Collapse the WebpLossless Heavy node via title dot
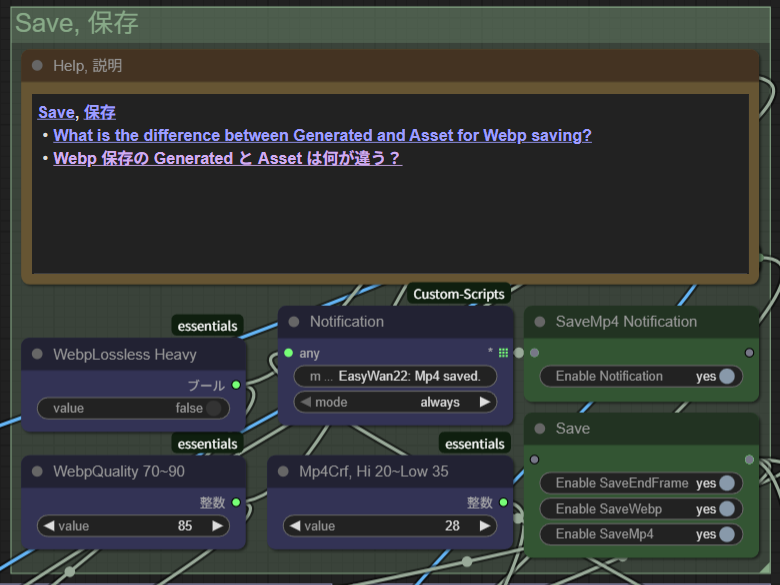Viewport: 780px width, 585px height. point(37,354)
